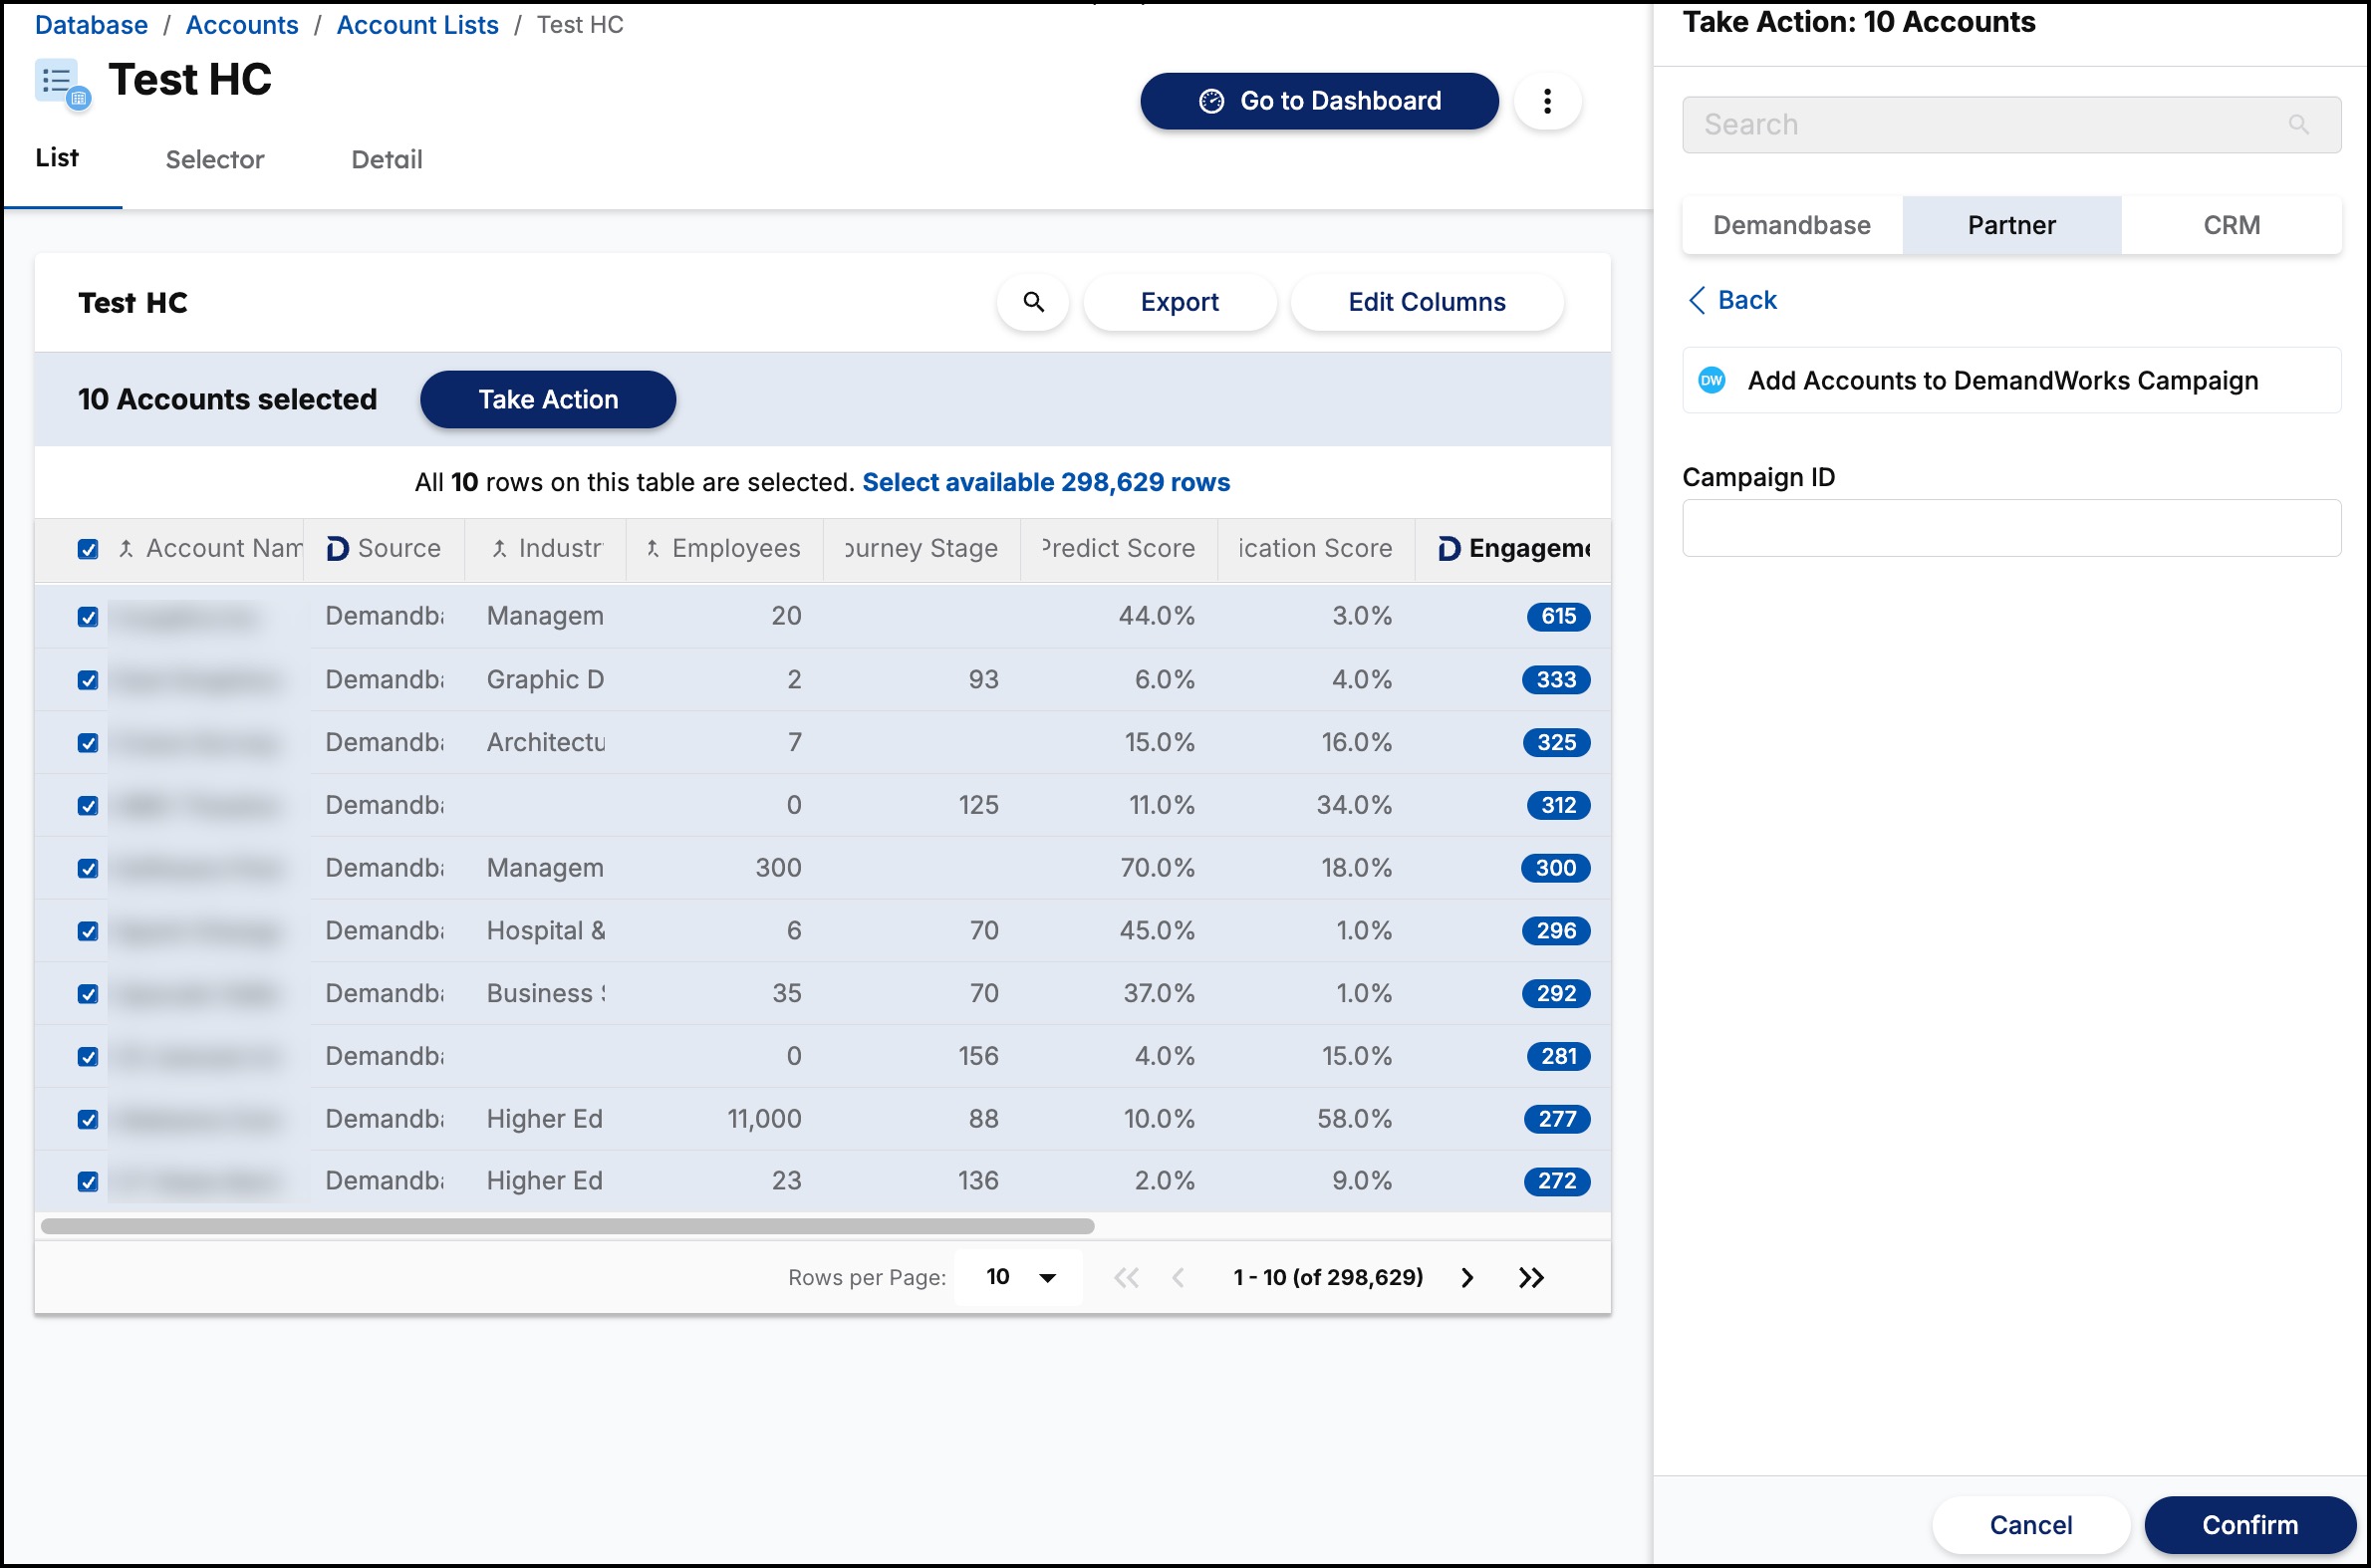Uncheck the row with engagement 300
Screen dimensions: 2371x1568
tap(88, 868)
